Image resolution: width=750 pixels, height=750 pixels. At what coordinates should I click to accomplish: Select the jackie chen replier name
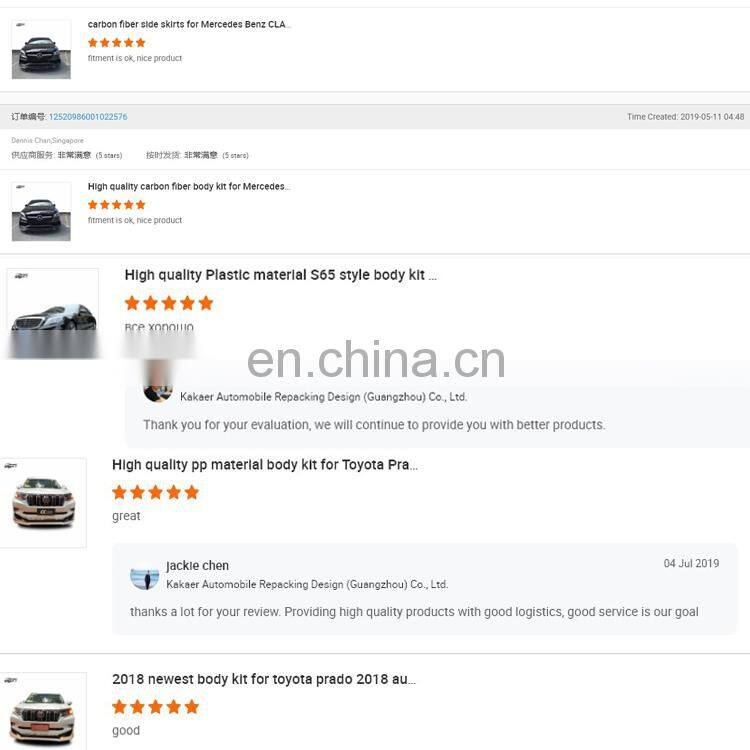coord(198,566)
